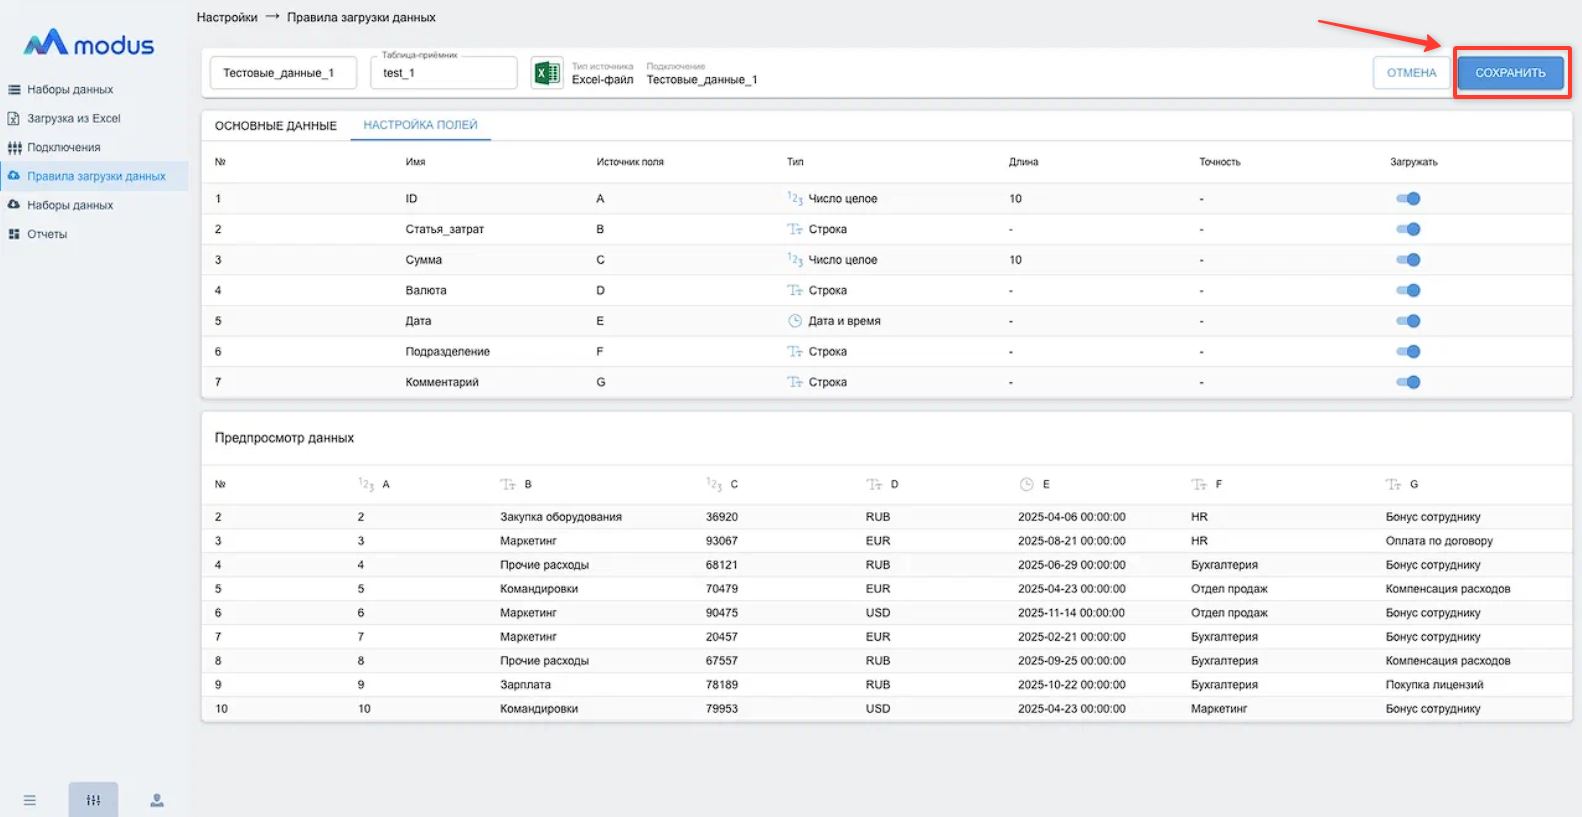Click the green Excel file icon
This screenshot has width=1582, height=817.
[x=547, y=73]
